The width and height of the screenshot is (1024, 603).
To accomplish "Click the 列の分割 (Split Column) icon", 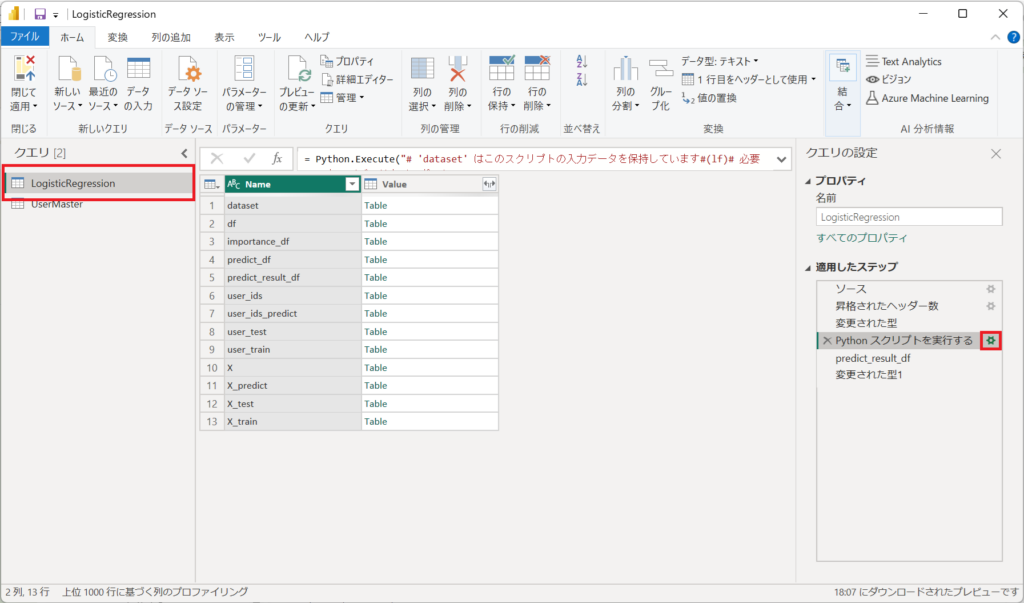I will pyautogui.click(x=625, y=69).
